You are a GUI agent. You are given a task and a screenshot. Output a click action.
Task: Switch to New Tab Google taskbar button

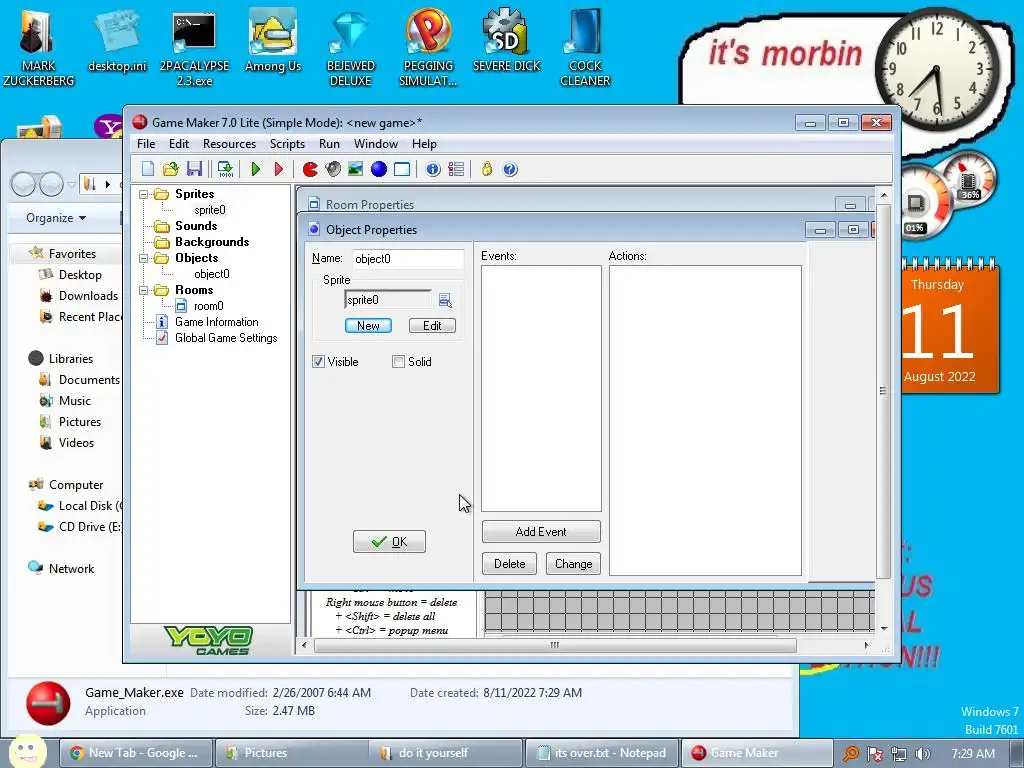point(136,753)
